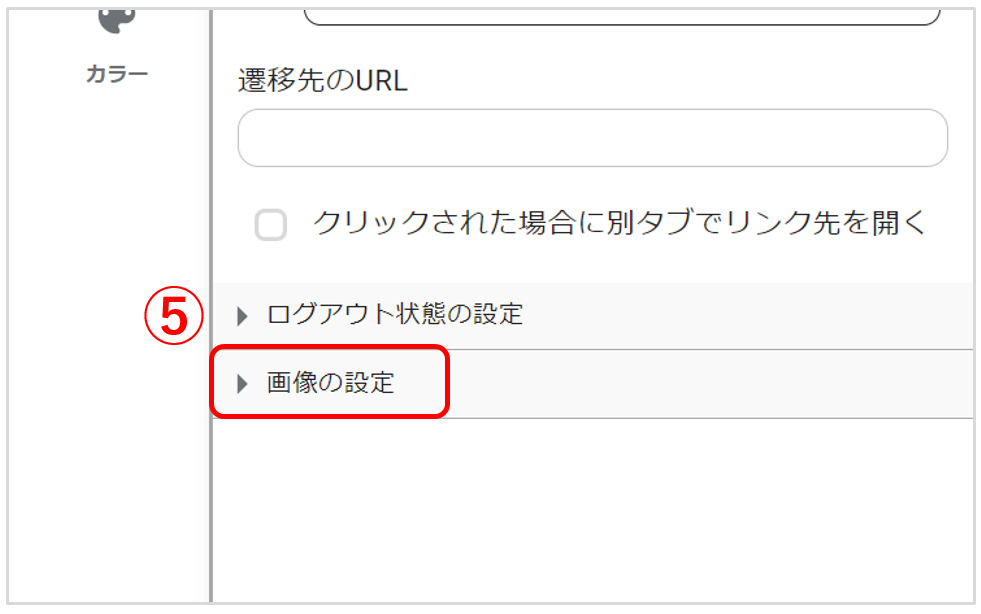Open the カラー palette icon in sidebar
Image resolution: width=981 pixels, height=614 pixels.
[117, 21]
